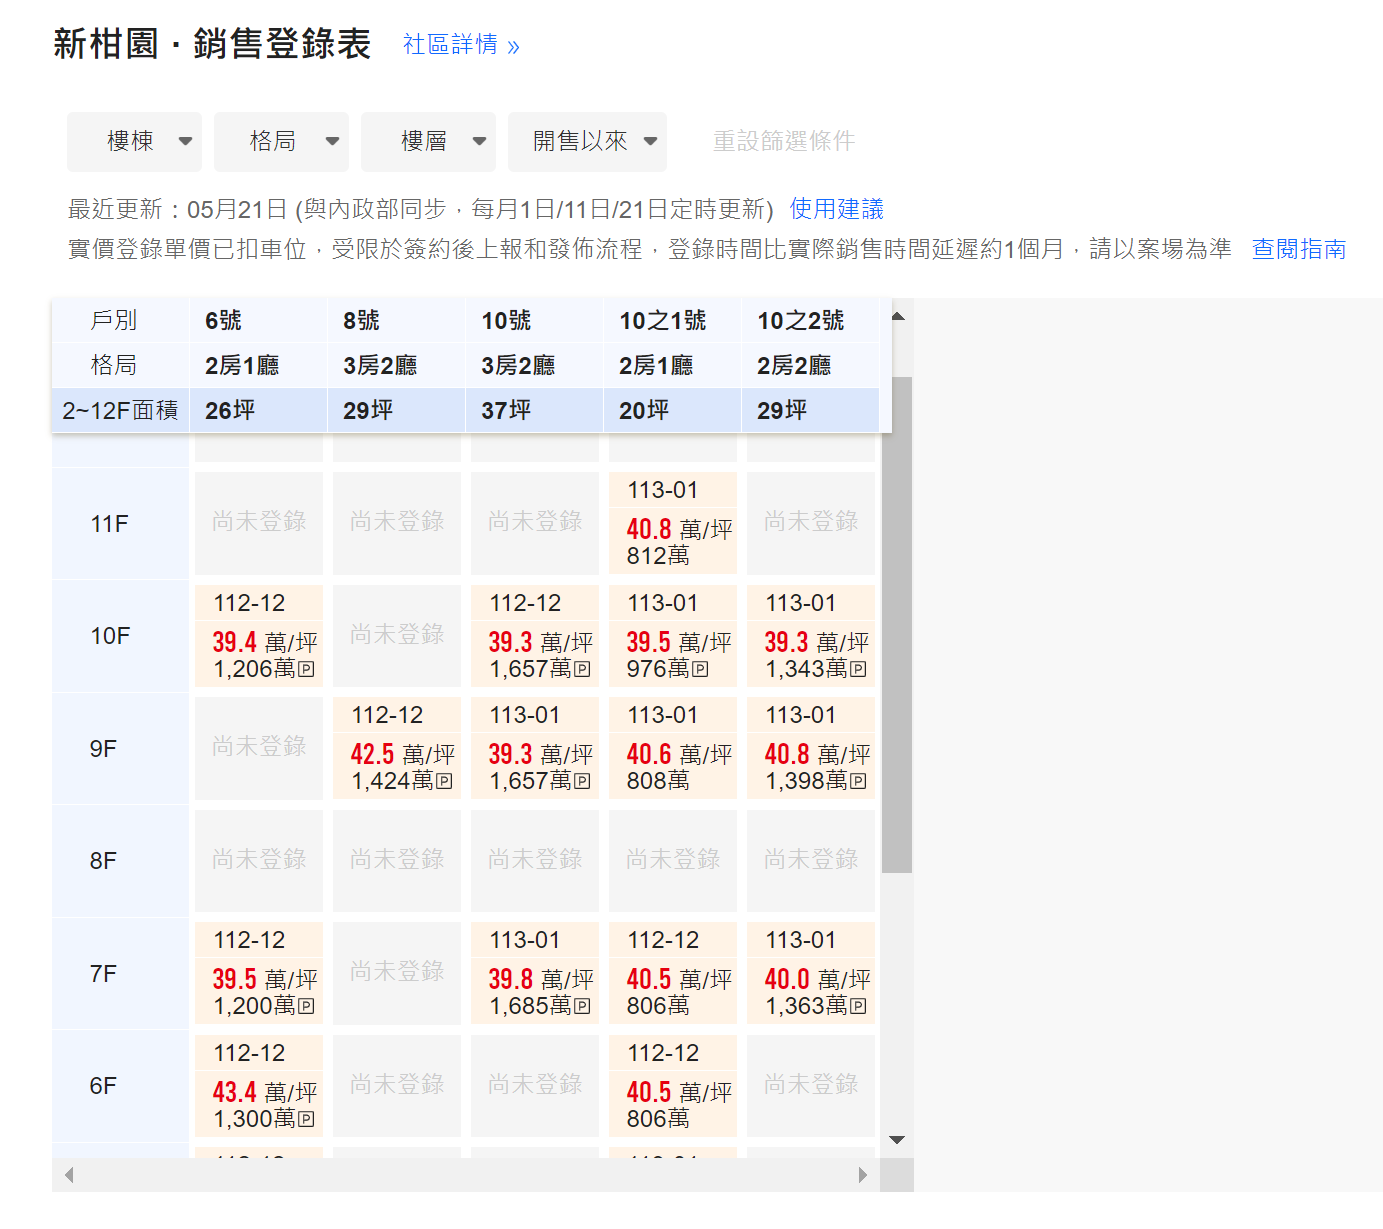Click 尚未登錄 cell for 7F 8號
Viewport: 1383px width, 1229px height.
pyautogui.click(x=397, y=973)
